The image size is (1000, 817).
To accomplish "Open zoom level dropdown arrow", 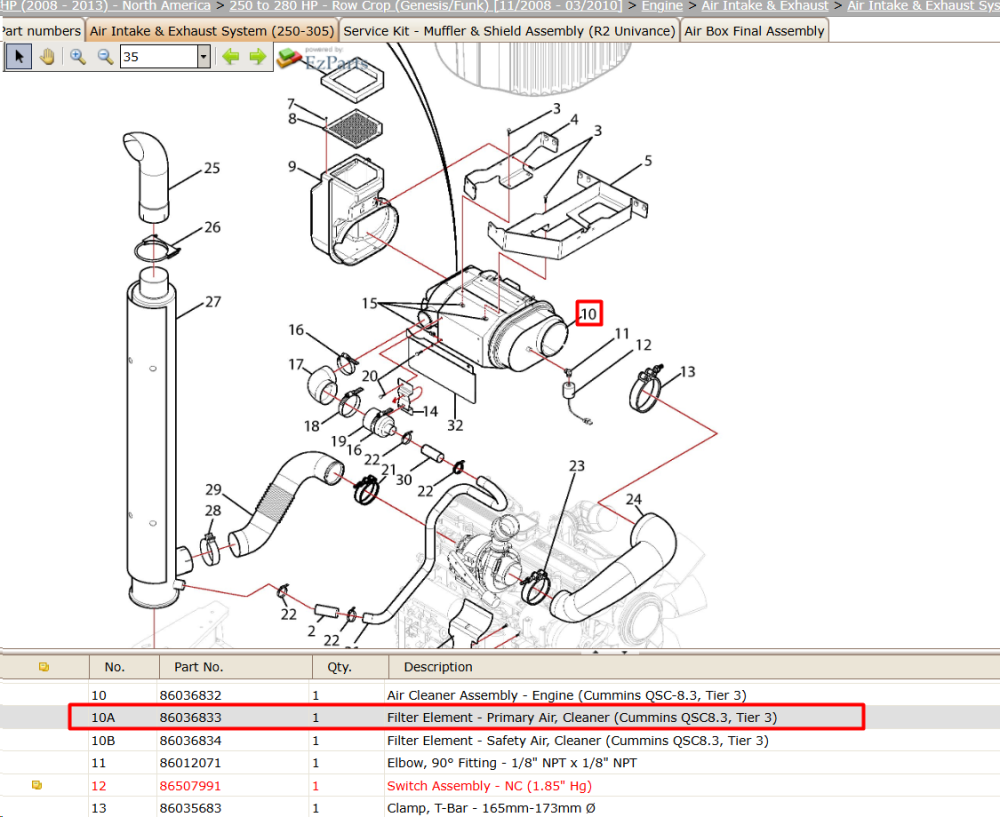I will click(203, 57).
